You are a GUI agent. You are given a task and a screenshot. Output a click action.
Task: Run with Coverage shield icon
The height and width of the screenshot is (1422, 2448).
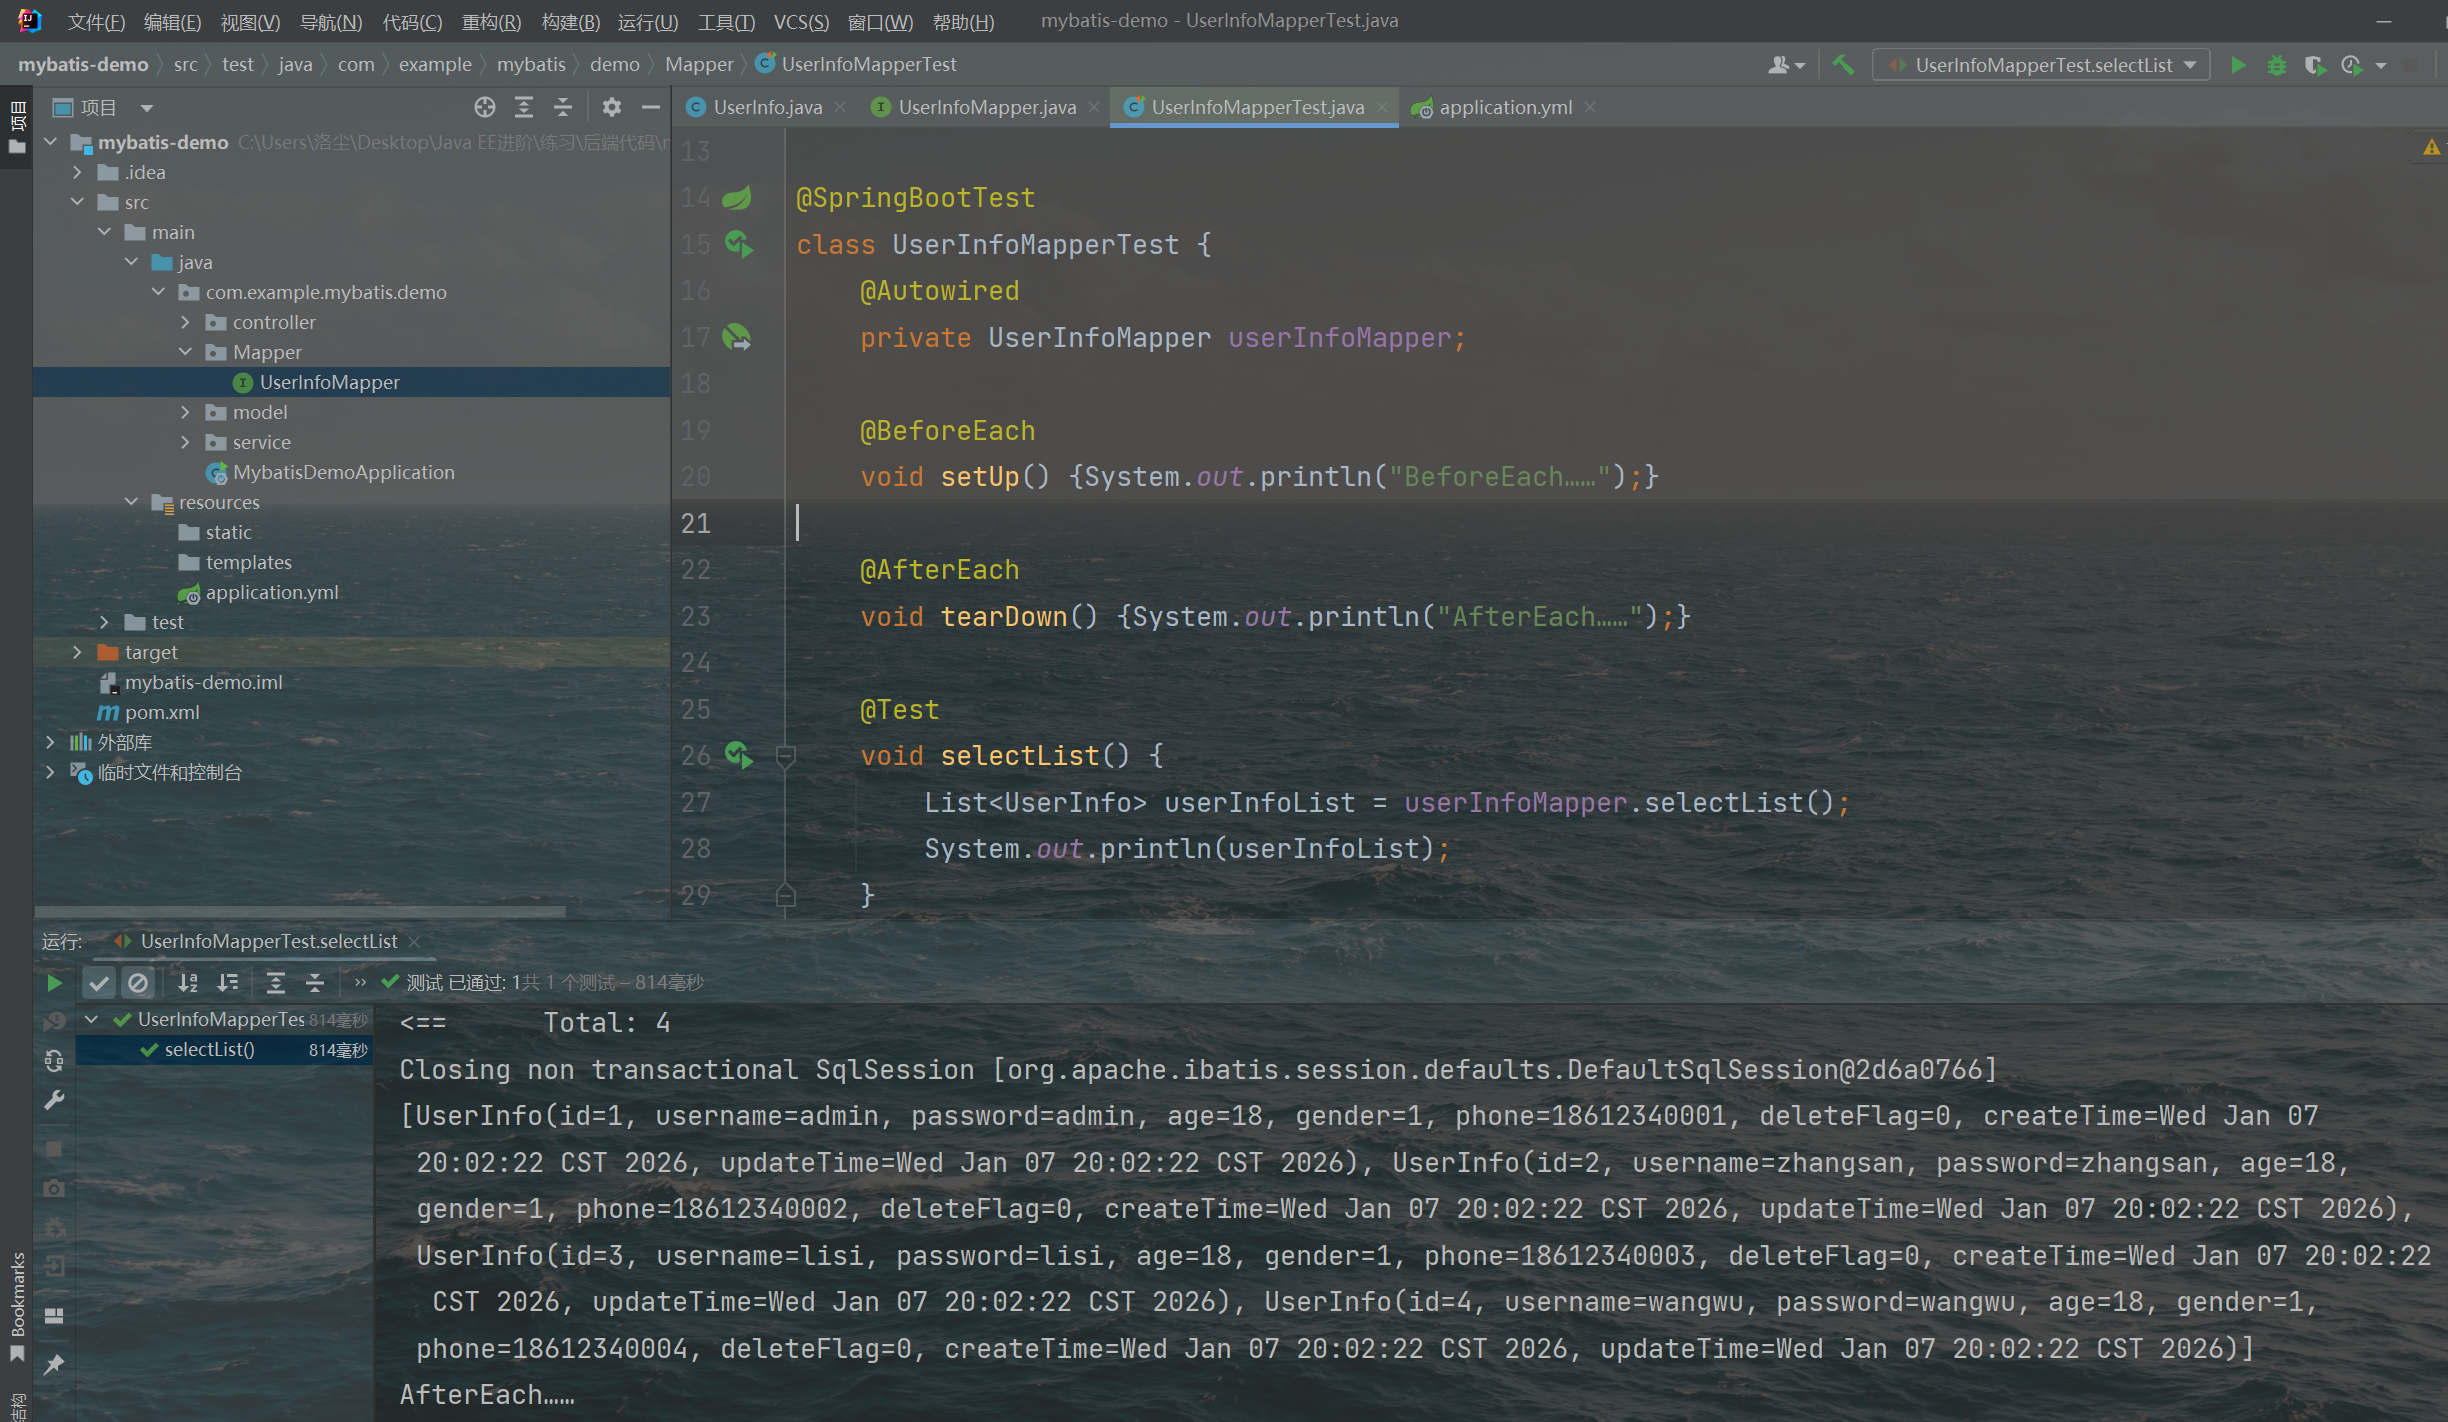pyautogui.click(x=2314, y=65)
